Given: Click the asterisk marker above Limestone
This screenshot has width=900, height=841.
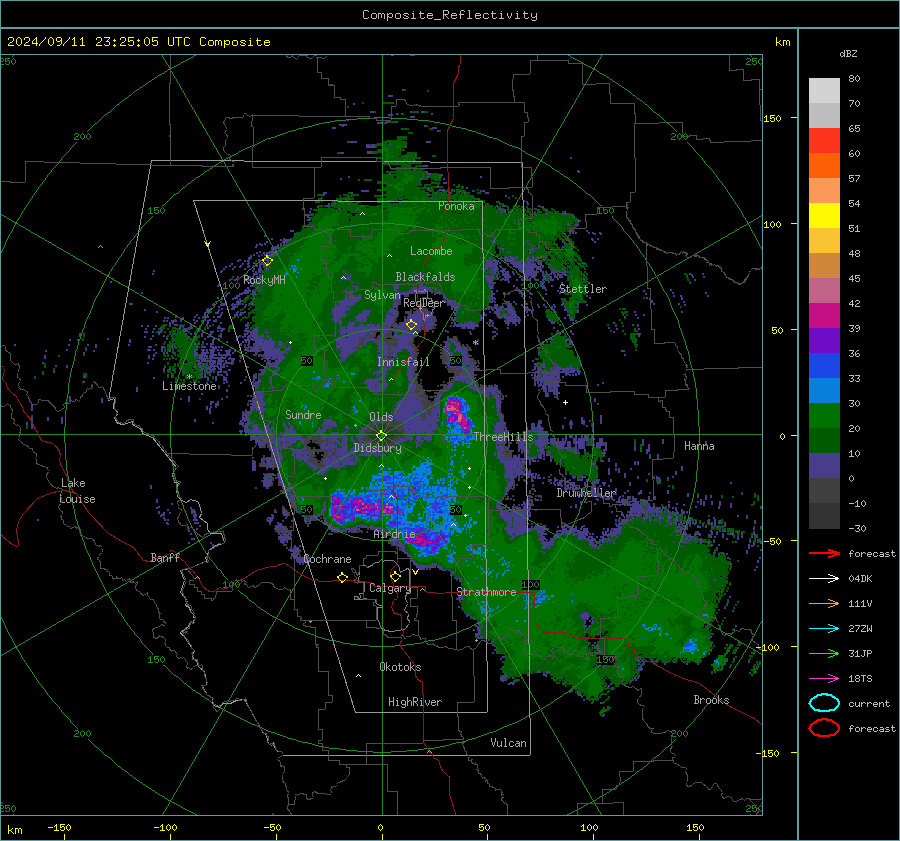Looking at the screenshot, I should pyautogui.click(x=189, y=377).
